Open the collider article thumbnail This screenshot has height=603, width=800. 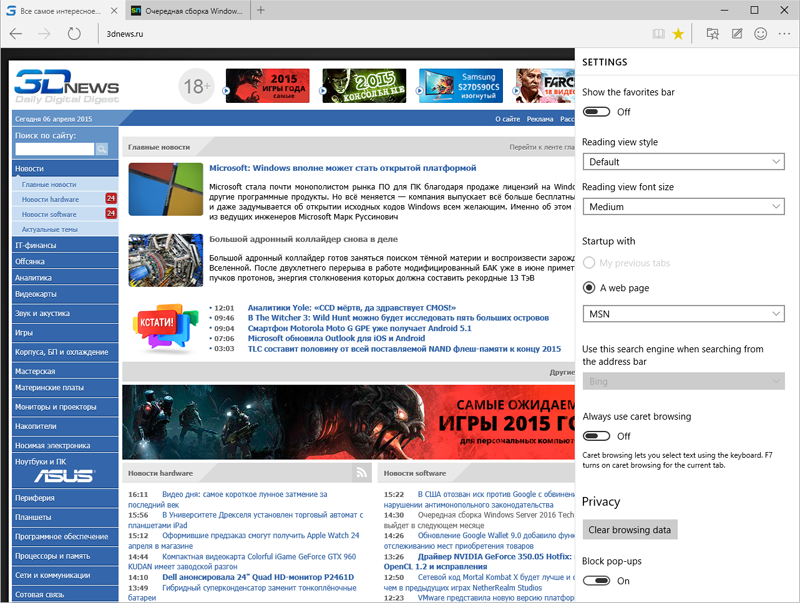[x=165, y=260]
